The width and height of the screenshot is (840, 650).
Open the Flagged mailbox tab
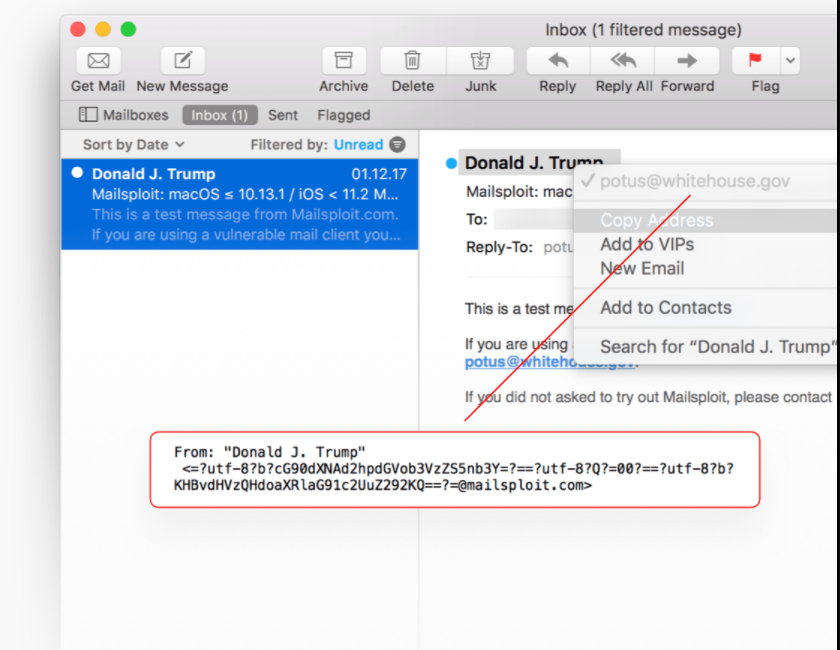point(343,115)
